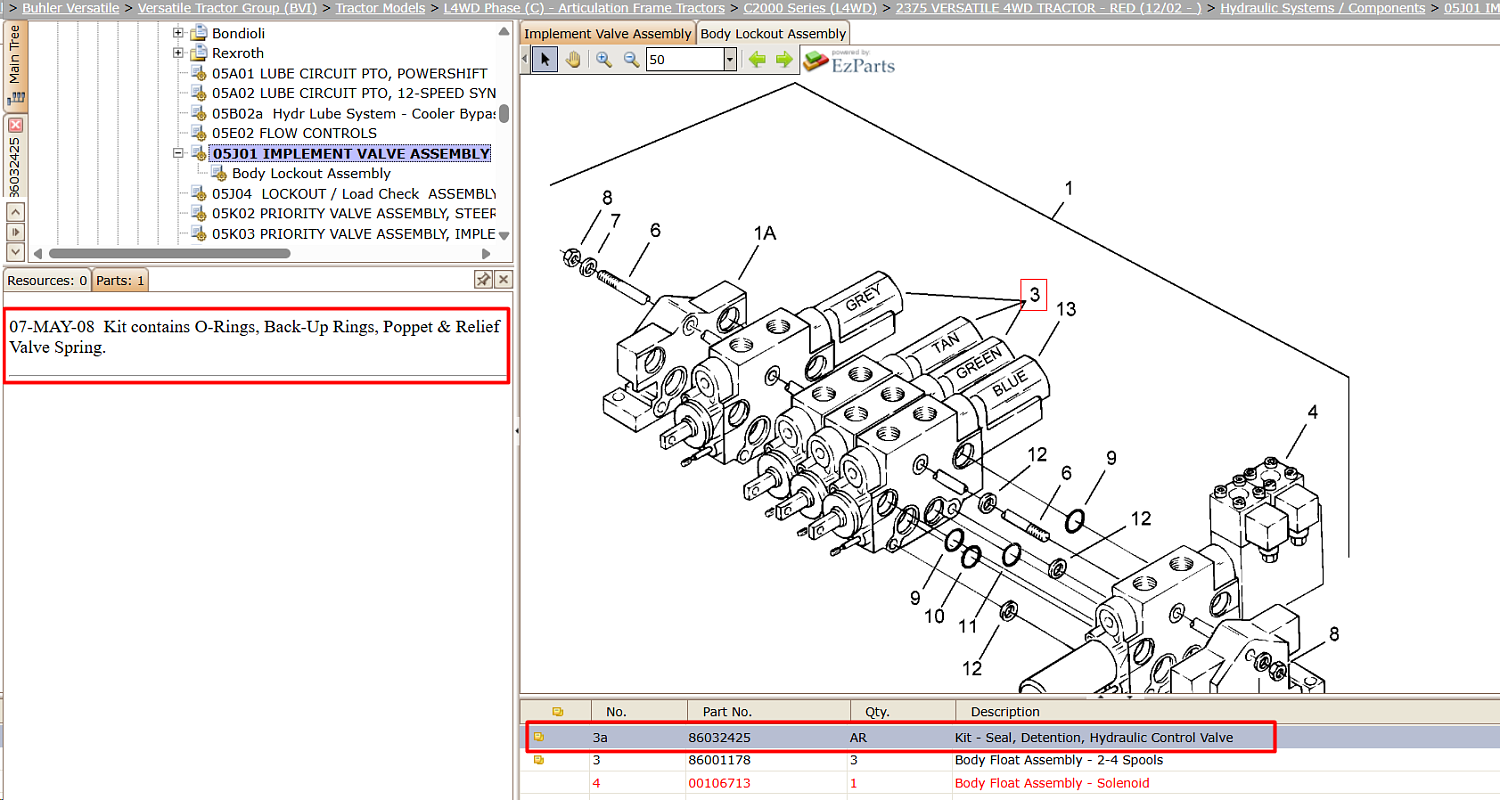Open the L4WD Phase (C) breadcrumb link
The image size is (1500, 800).
click(585, 8)
